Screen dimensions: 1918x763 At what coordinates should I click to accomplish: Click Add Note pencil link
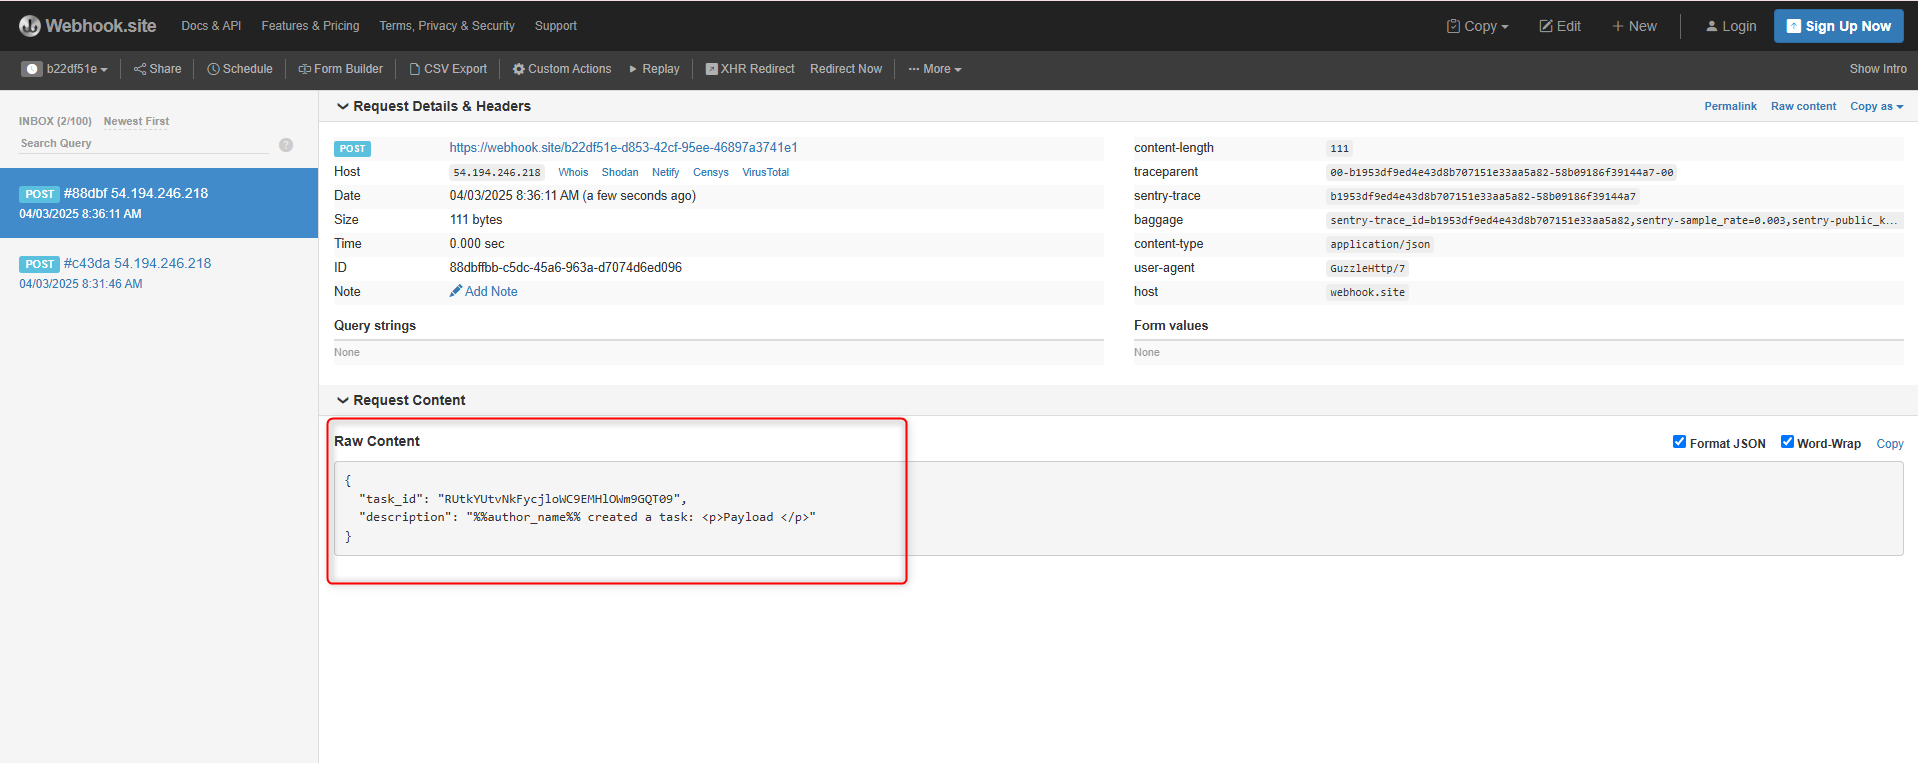click(x=484, y=292)
